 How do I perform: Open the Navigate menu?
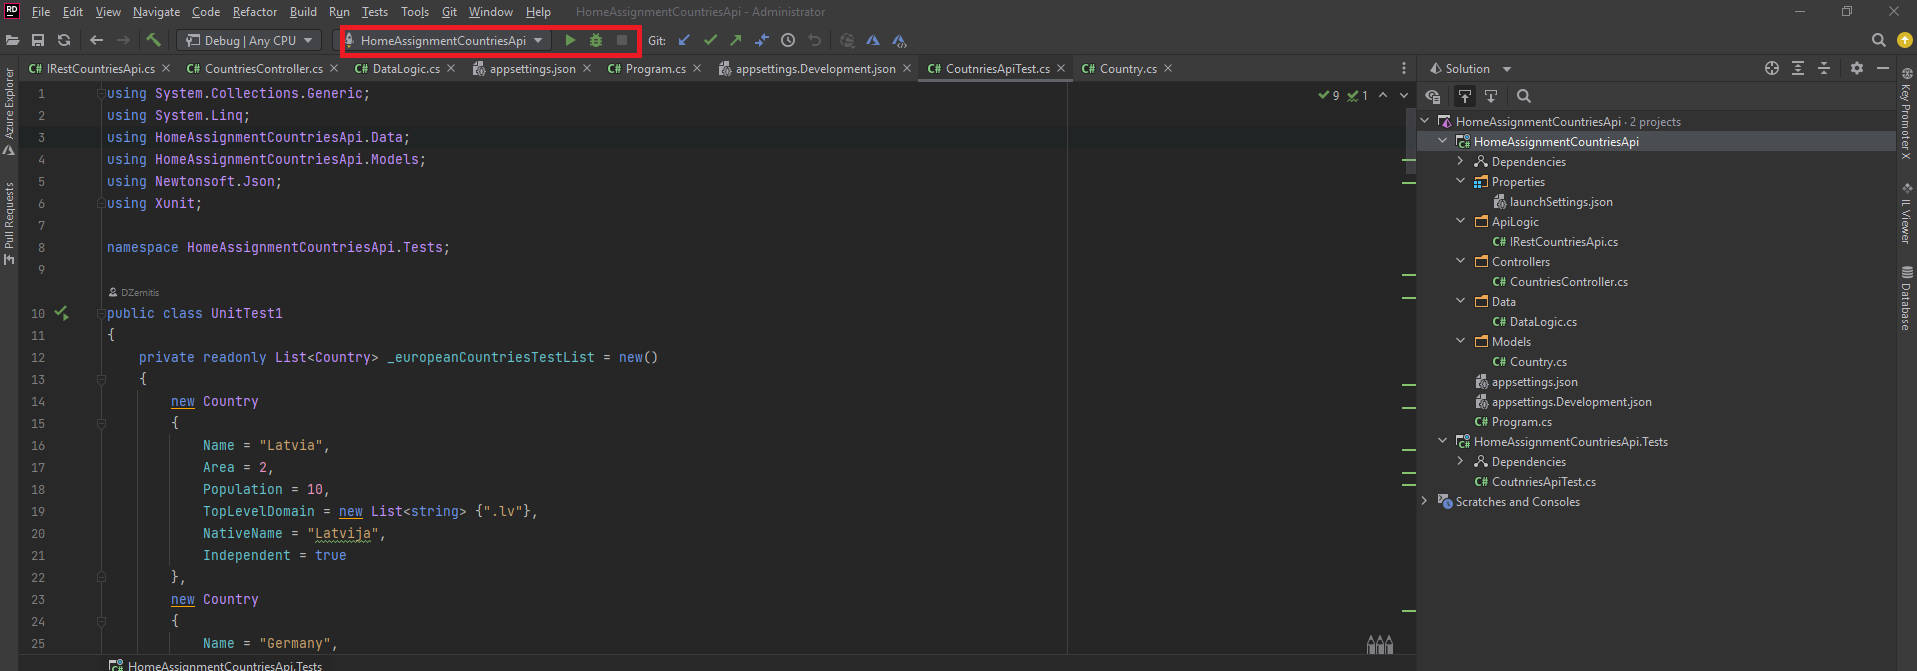(x=156, y=12)
